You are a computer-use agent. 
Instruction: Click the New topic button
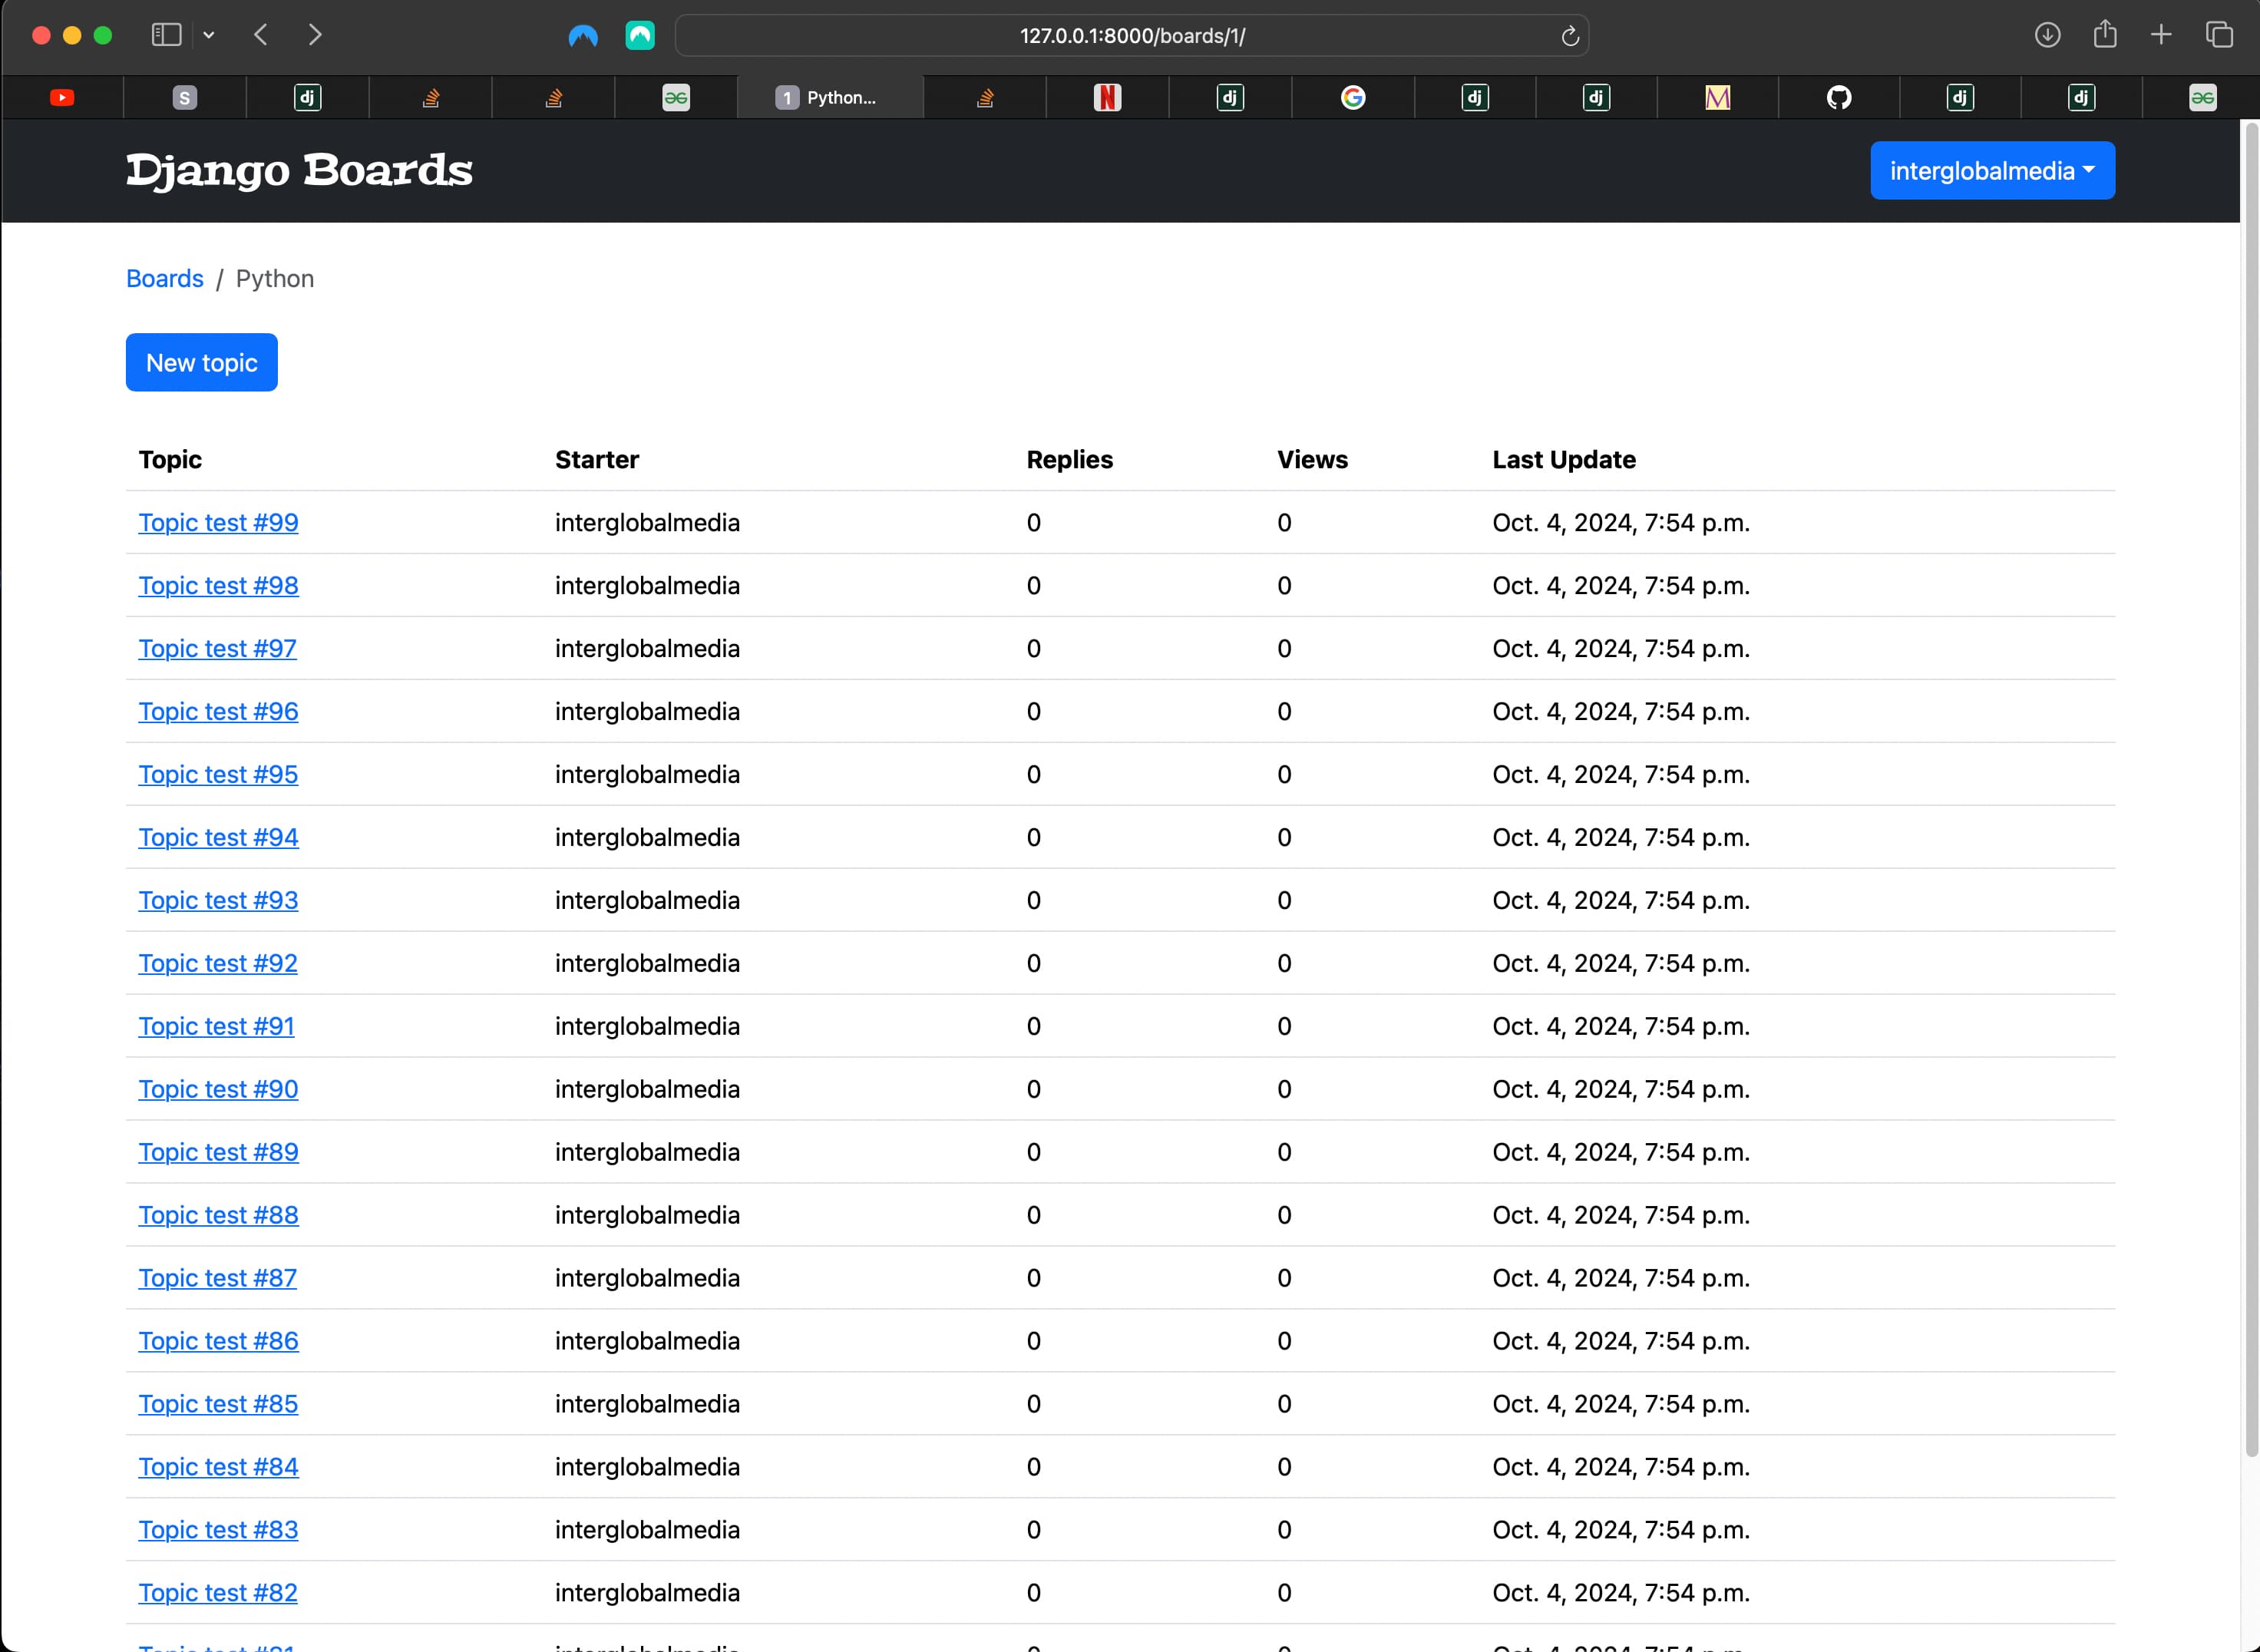tap(202, 363)
